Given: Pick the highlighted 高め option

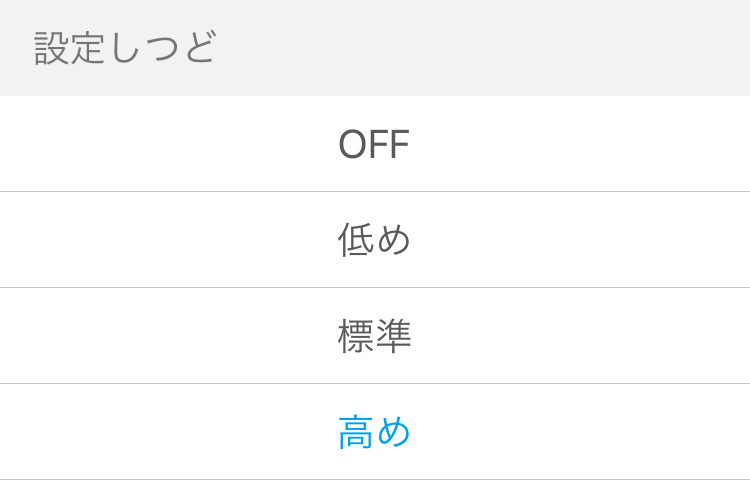Looking at the screenshot, I should (374, 432).
